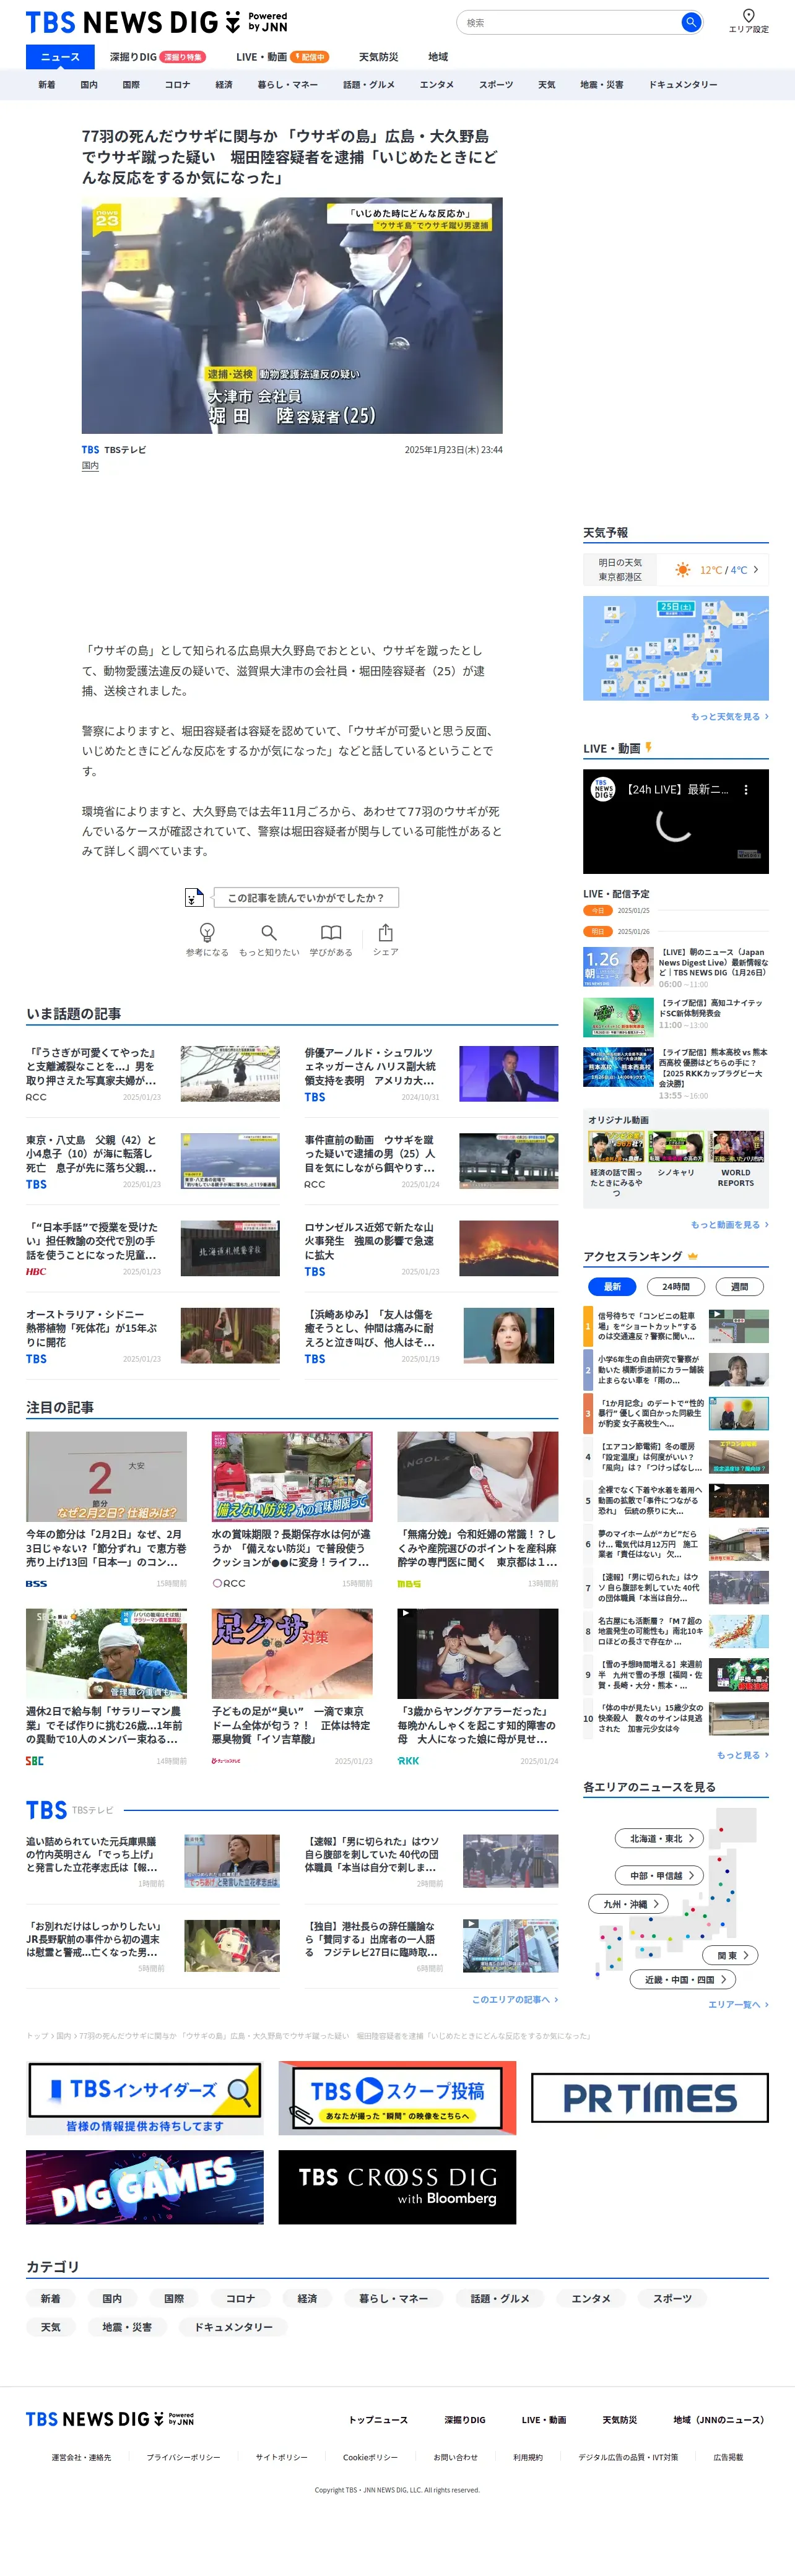Open 利用規約 footer link
The image size is (795, 2576).
coord(528,2457)
